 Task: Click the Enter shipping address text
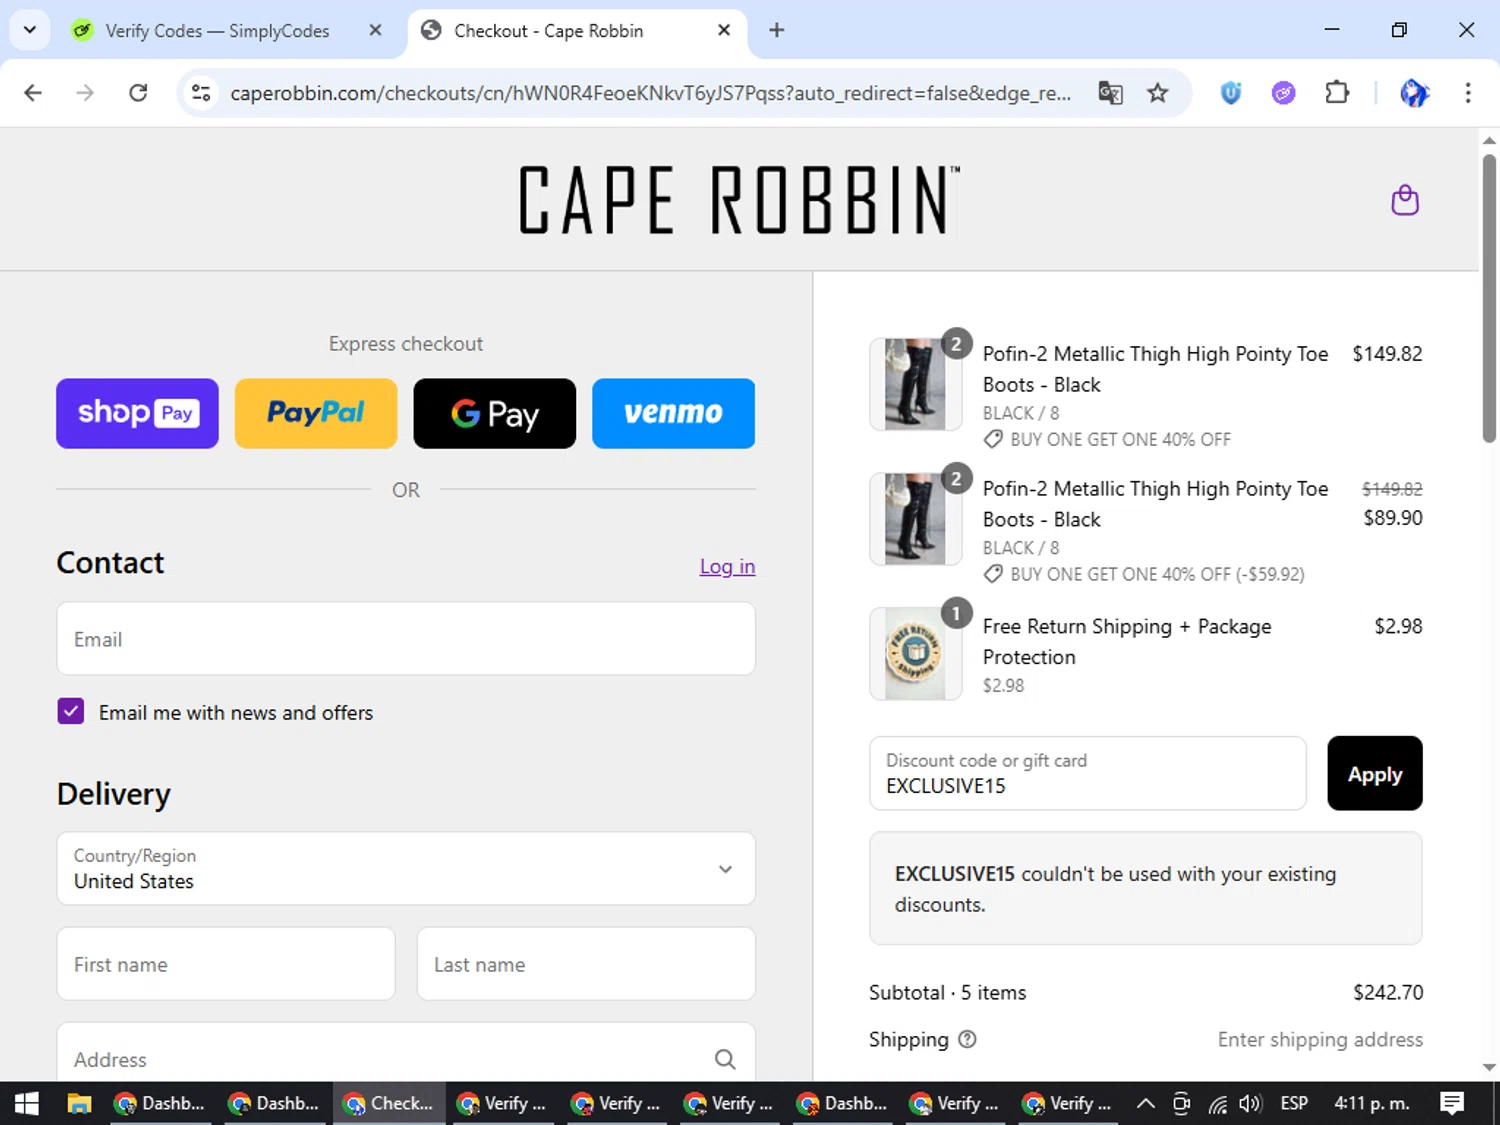pyautogui.click(x=1320, y=1039)
